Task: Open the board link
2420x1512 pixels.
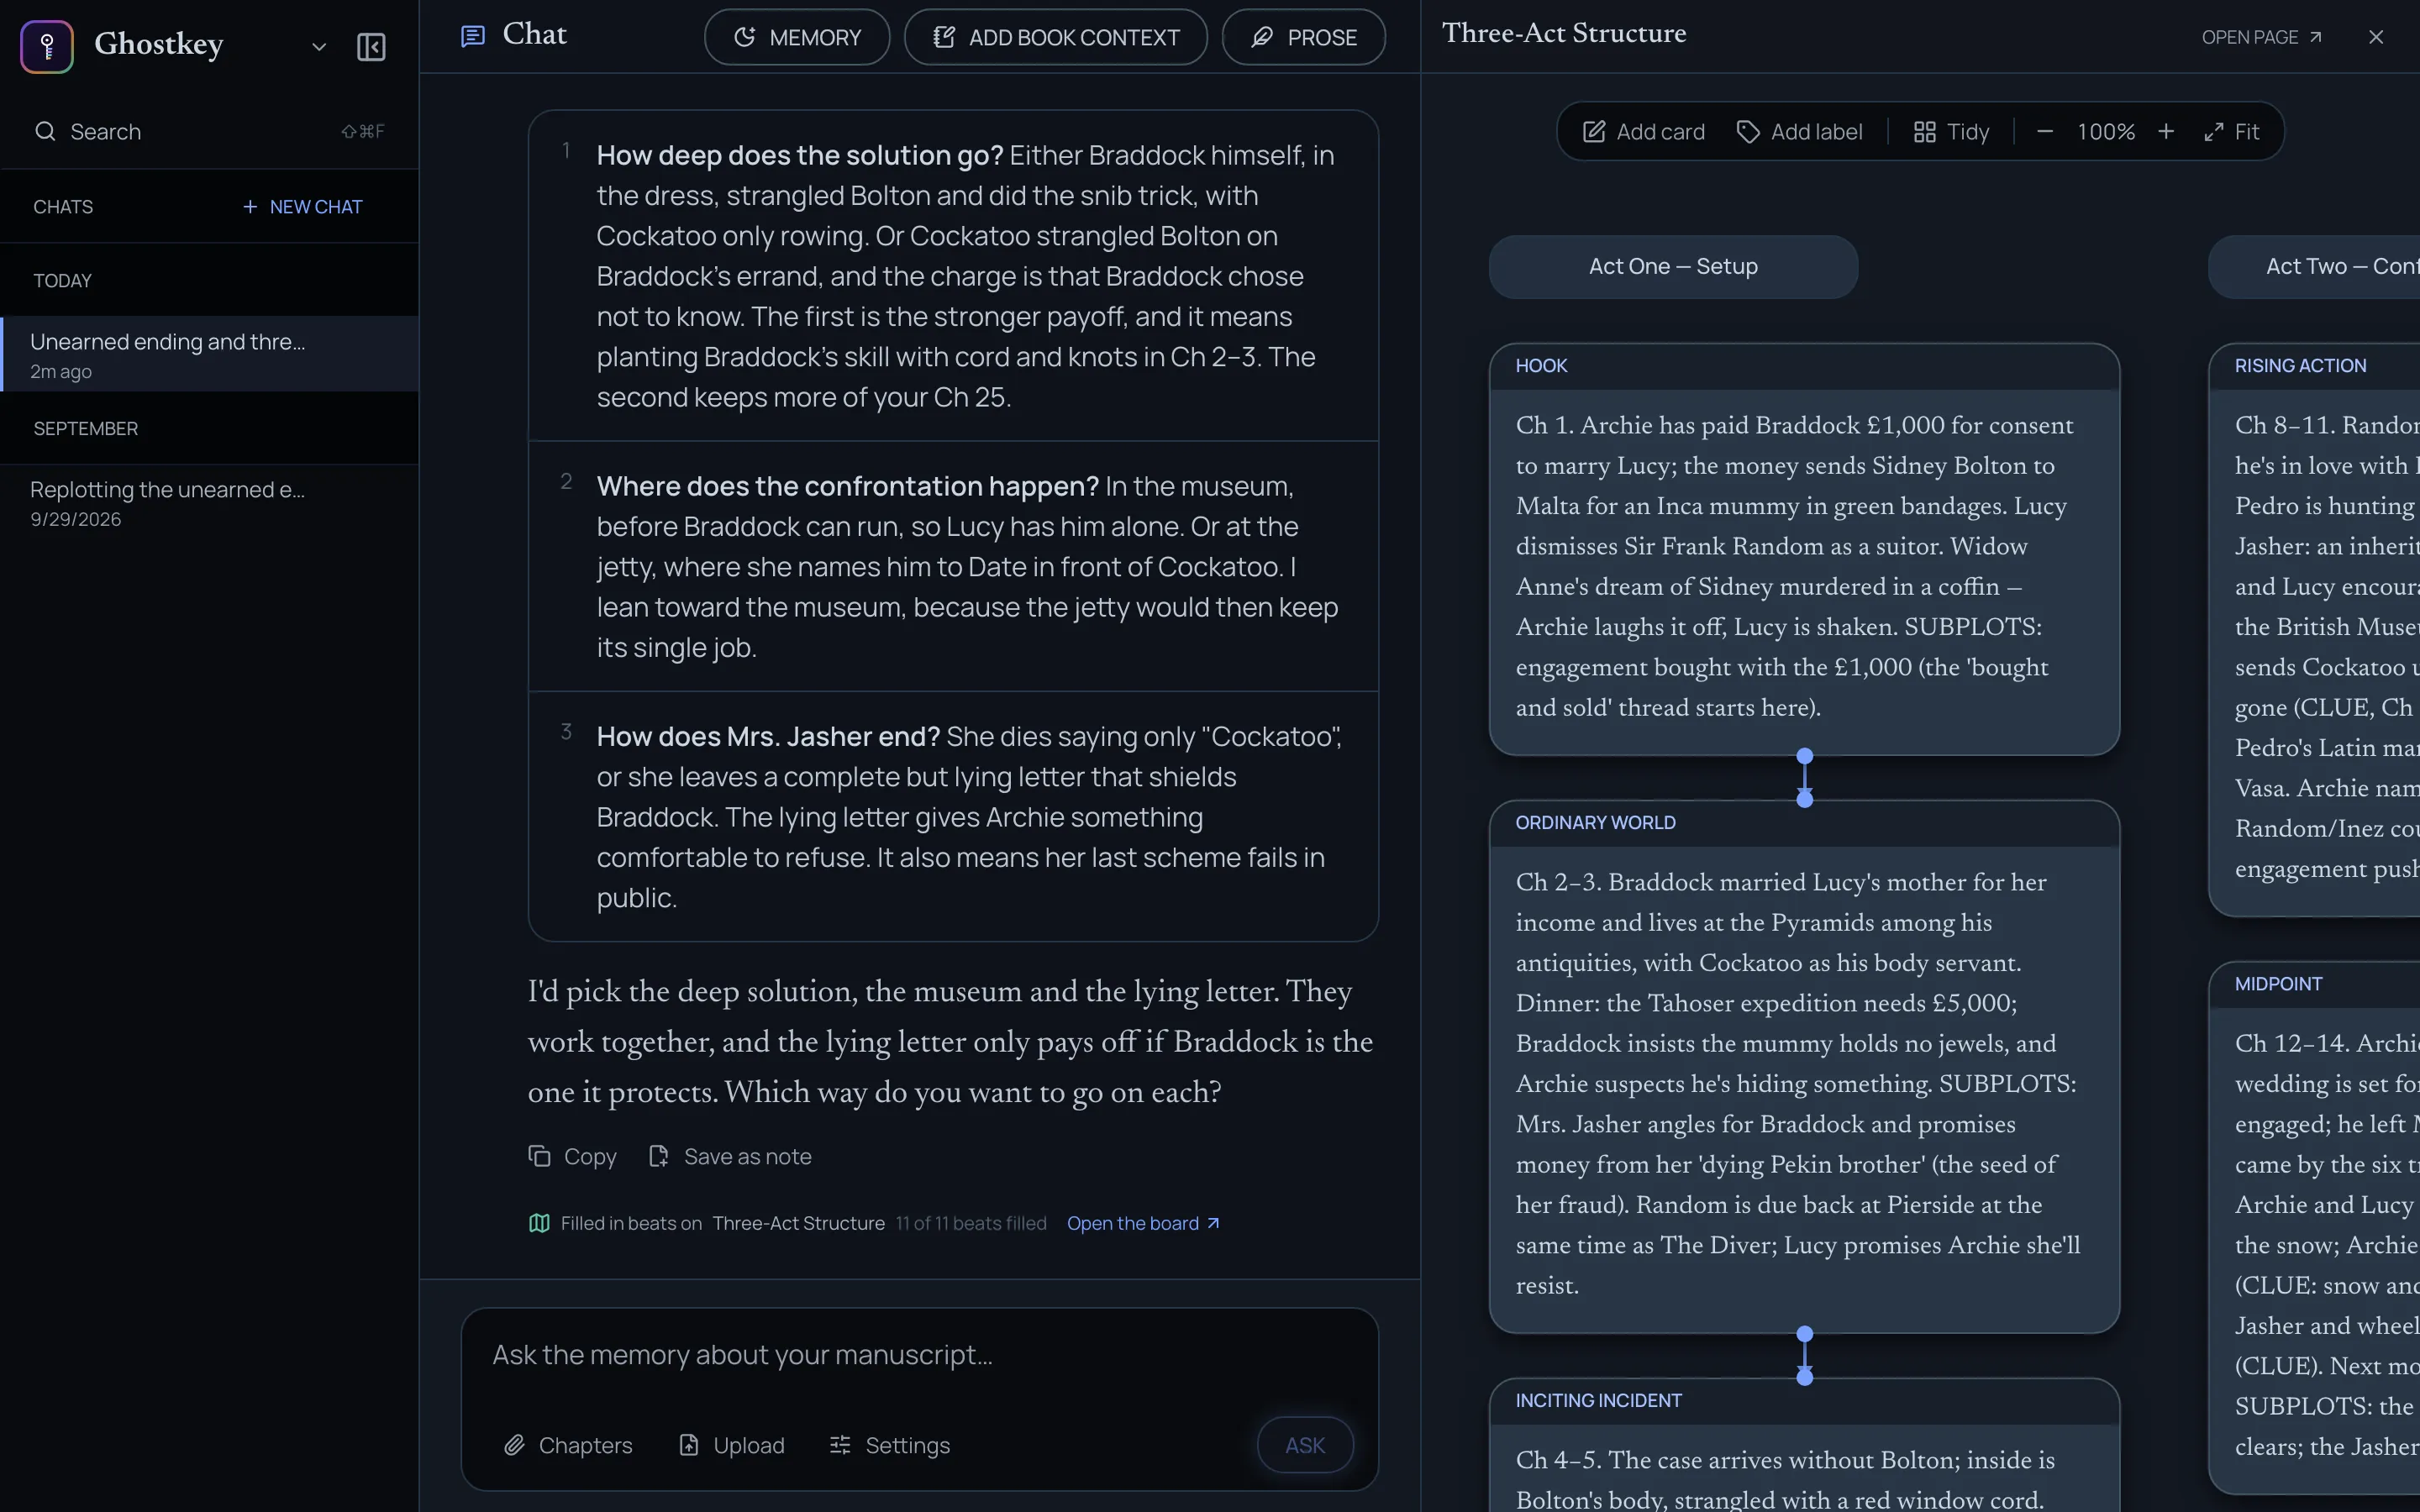Action: [x=1143, y=1223]
